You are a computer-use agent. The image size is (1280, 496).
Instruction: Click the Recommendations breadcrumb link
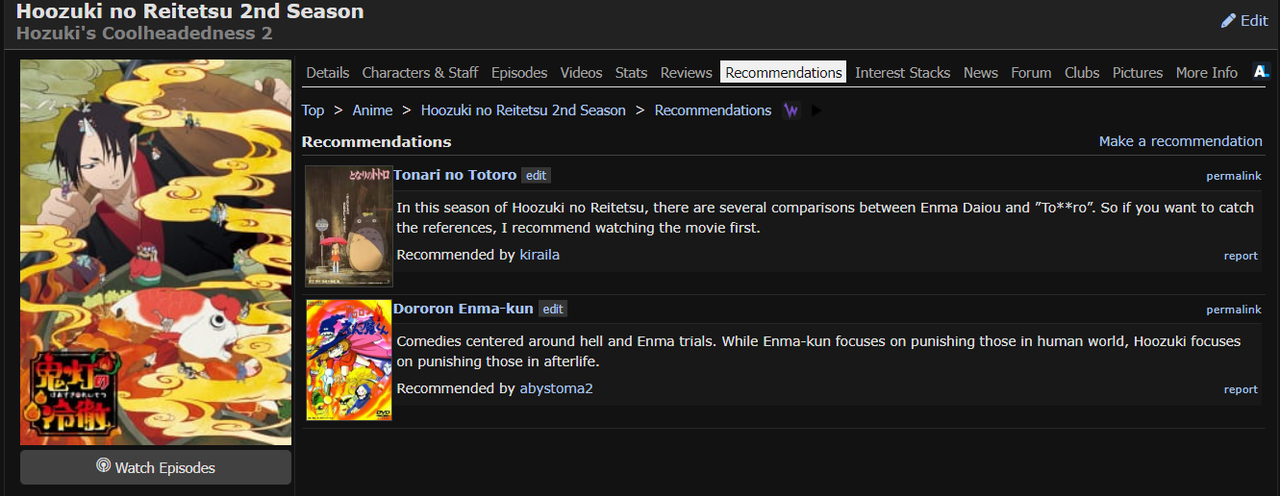[713, 110]
